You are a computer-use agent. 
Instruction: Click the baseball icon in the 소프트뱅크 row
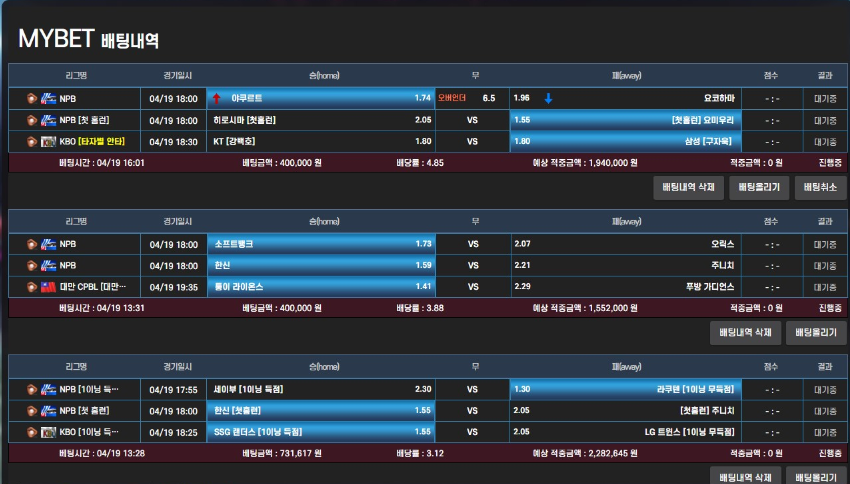32,243
